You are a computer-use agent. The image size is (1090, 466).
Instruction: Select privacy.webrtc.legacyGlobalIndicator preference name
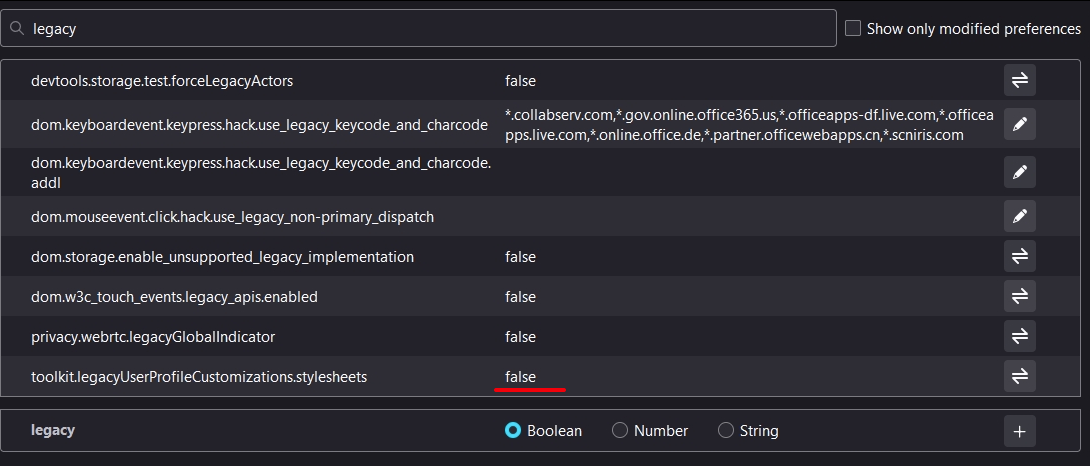click(153, 337)
